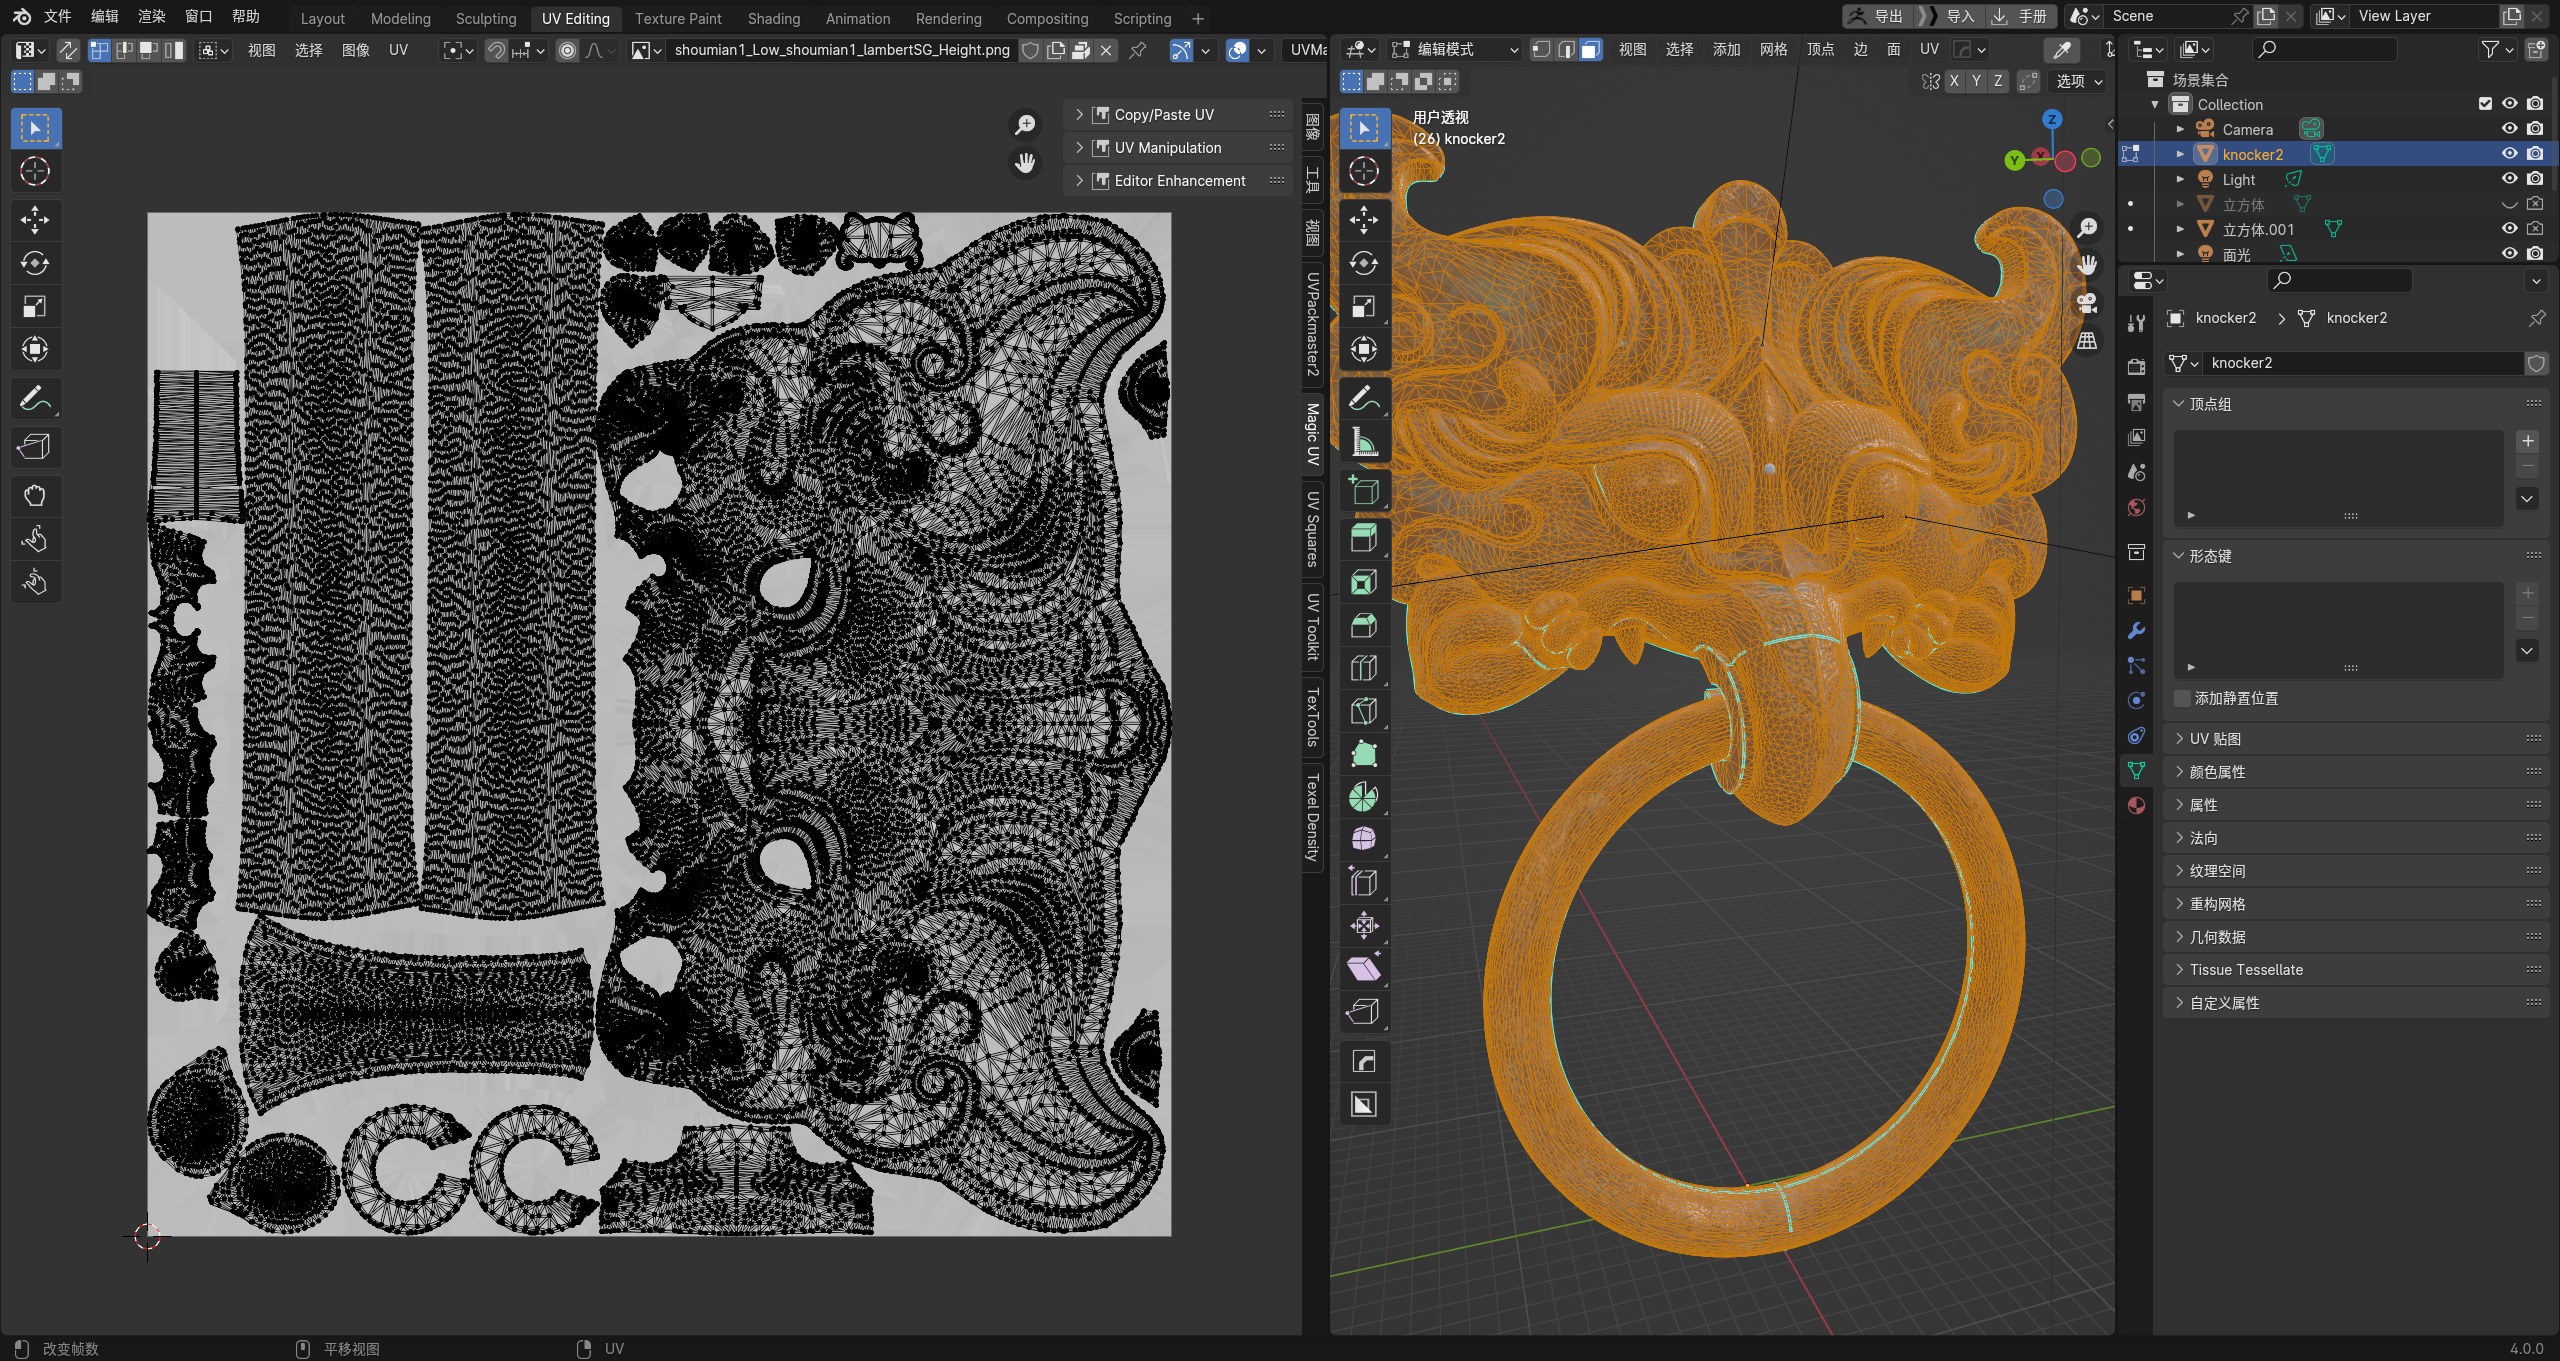Image resolution: width=2560 pixels, height=1361 pixels.
Task: Toggle Camera visibility eye in outliner
Action: click(2509, 129)
